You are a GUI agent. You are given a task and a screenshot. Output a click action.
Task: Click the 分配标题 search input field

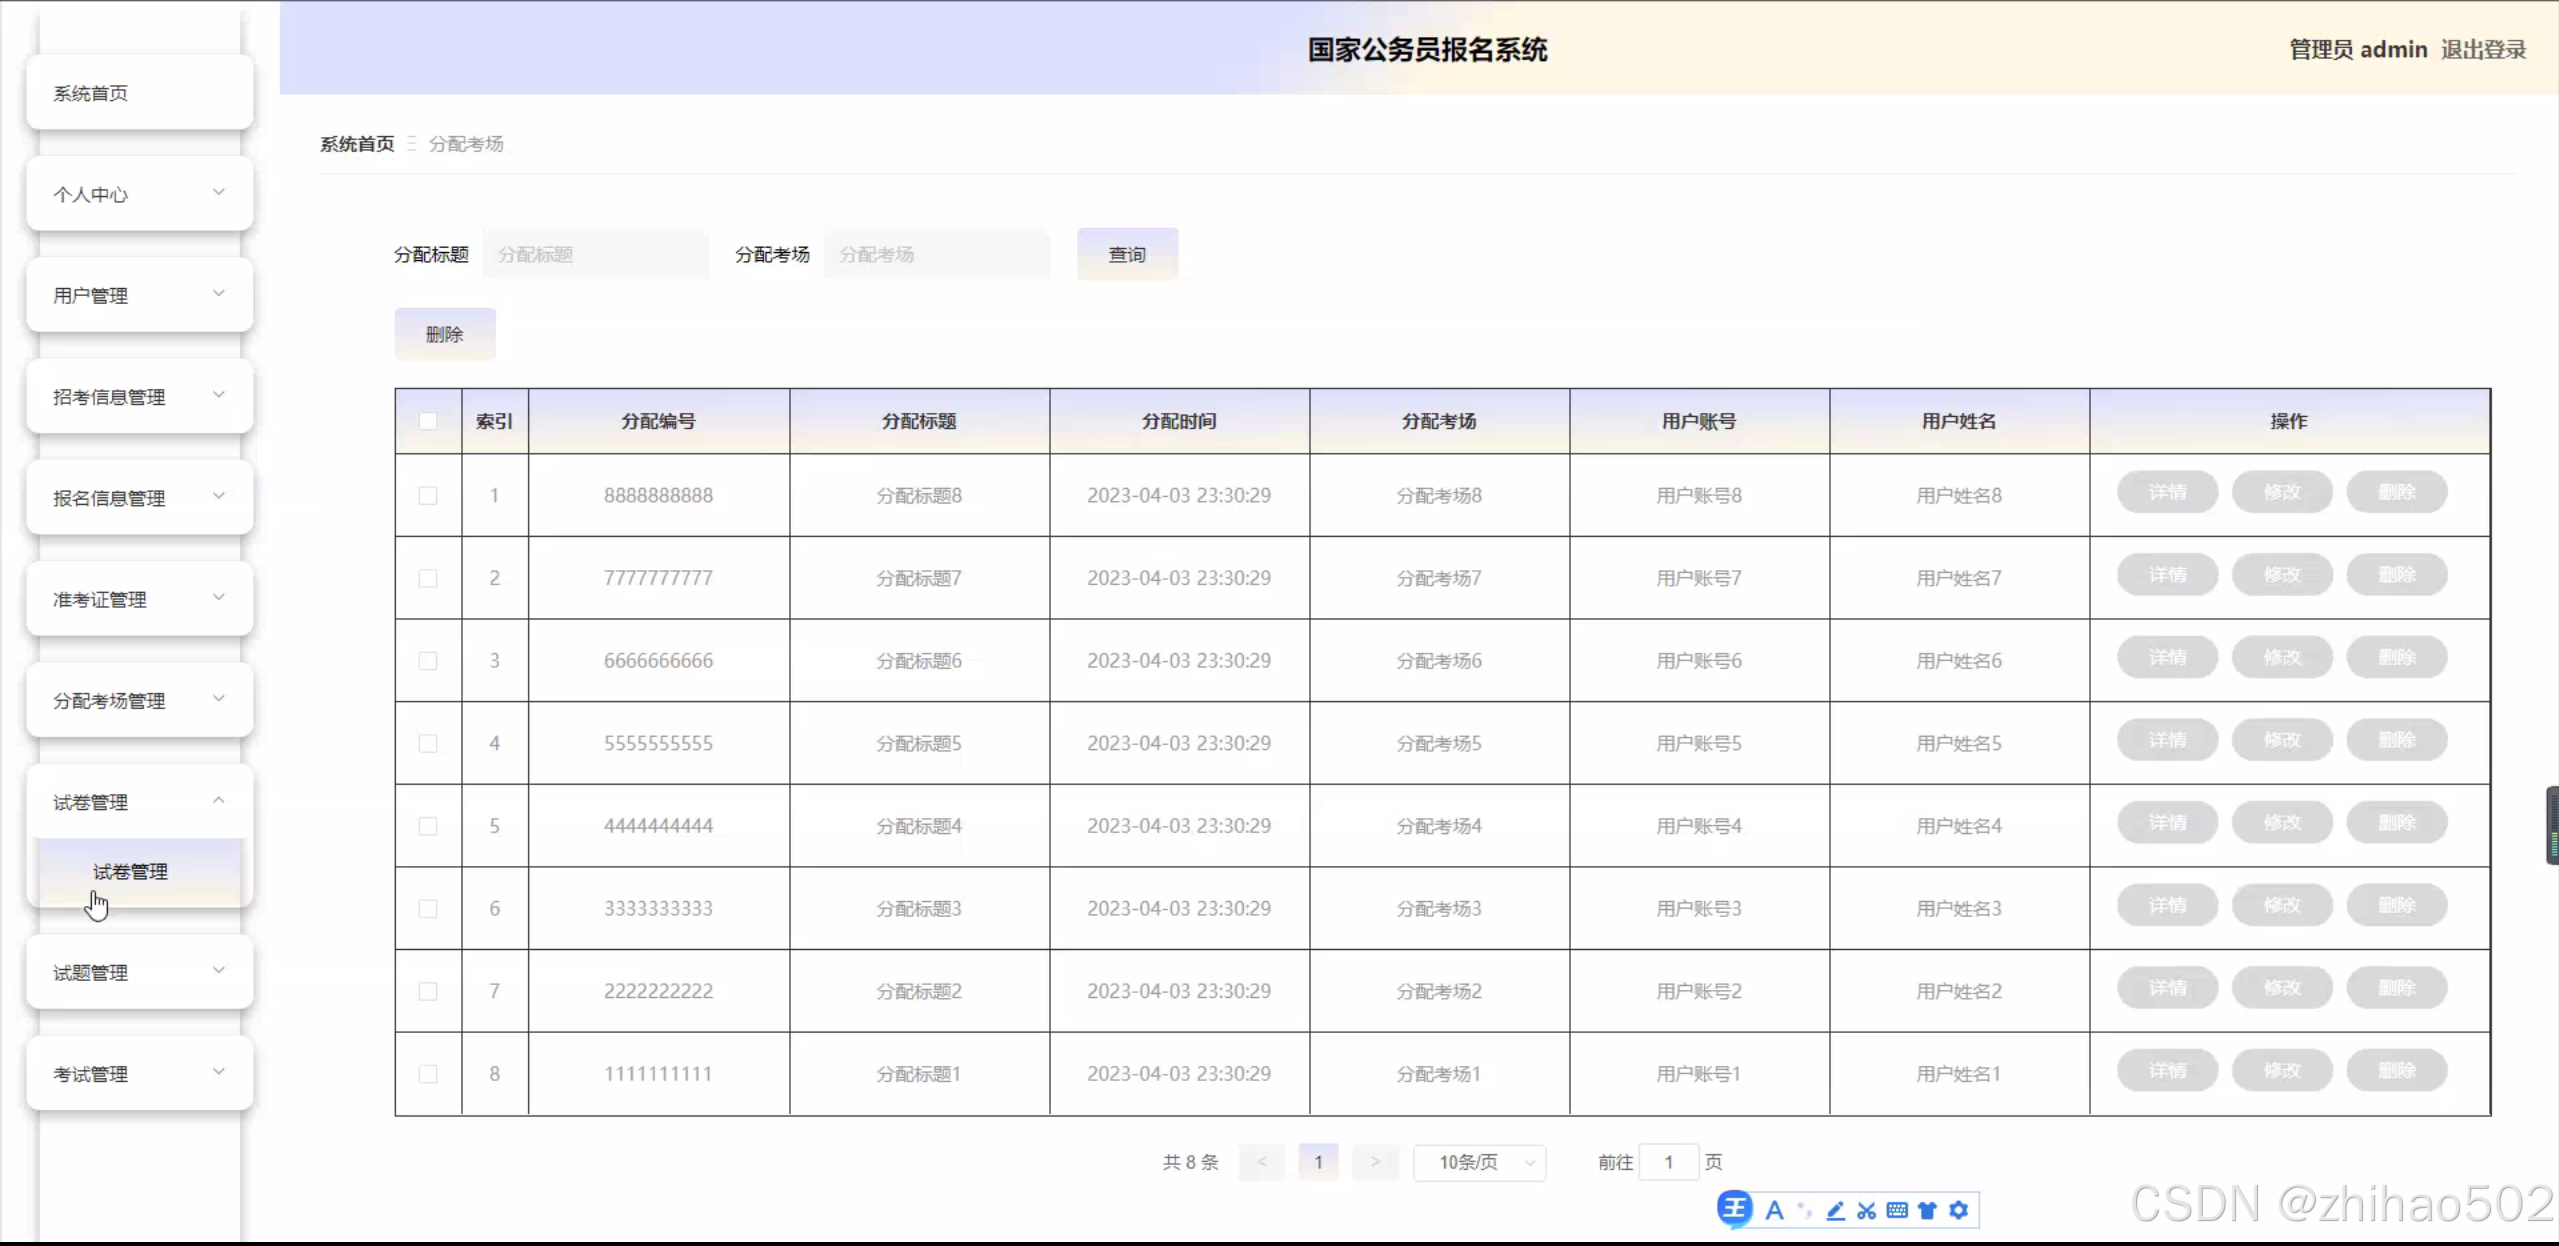[x=595, y=254]
